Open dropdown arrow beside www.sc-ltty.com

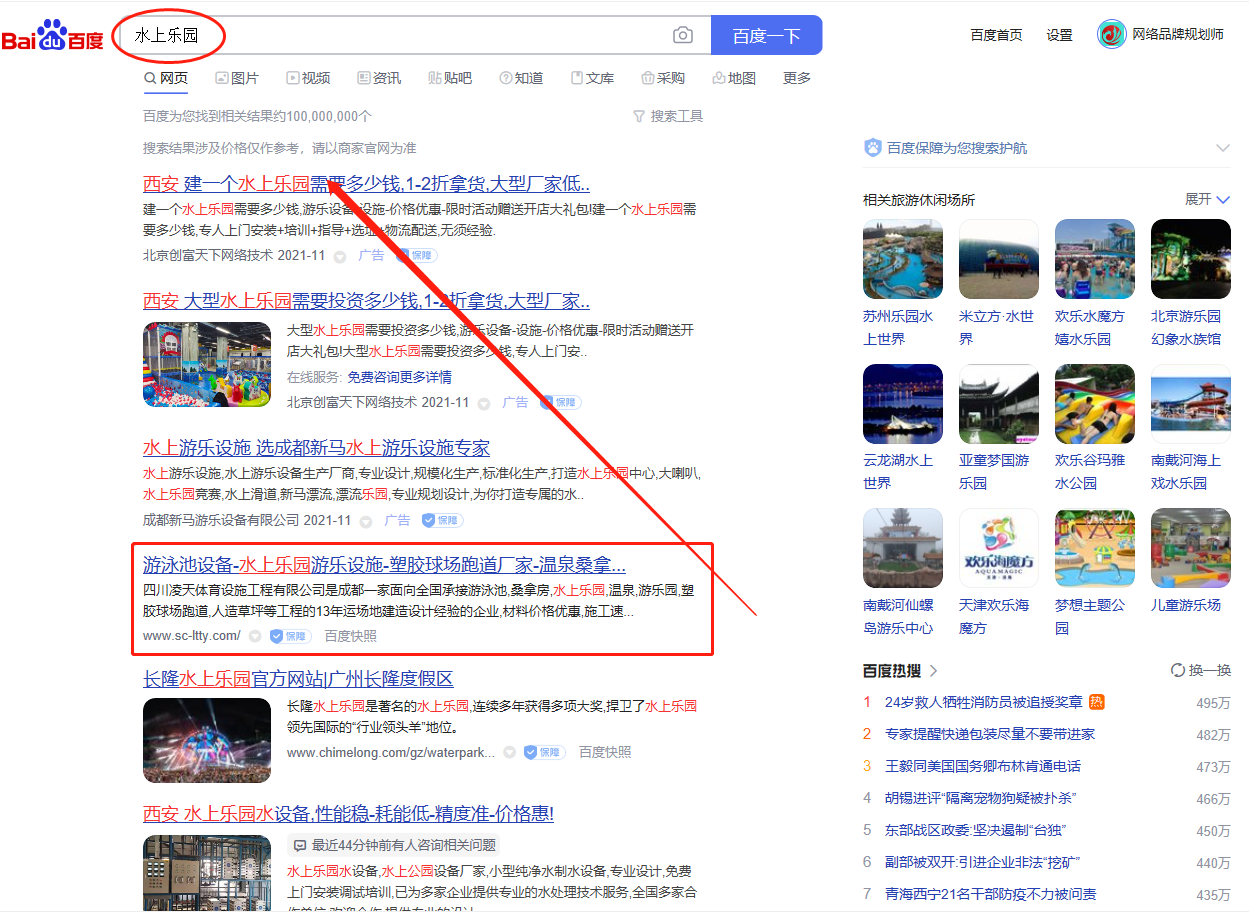click(x=255, y=636)
